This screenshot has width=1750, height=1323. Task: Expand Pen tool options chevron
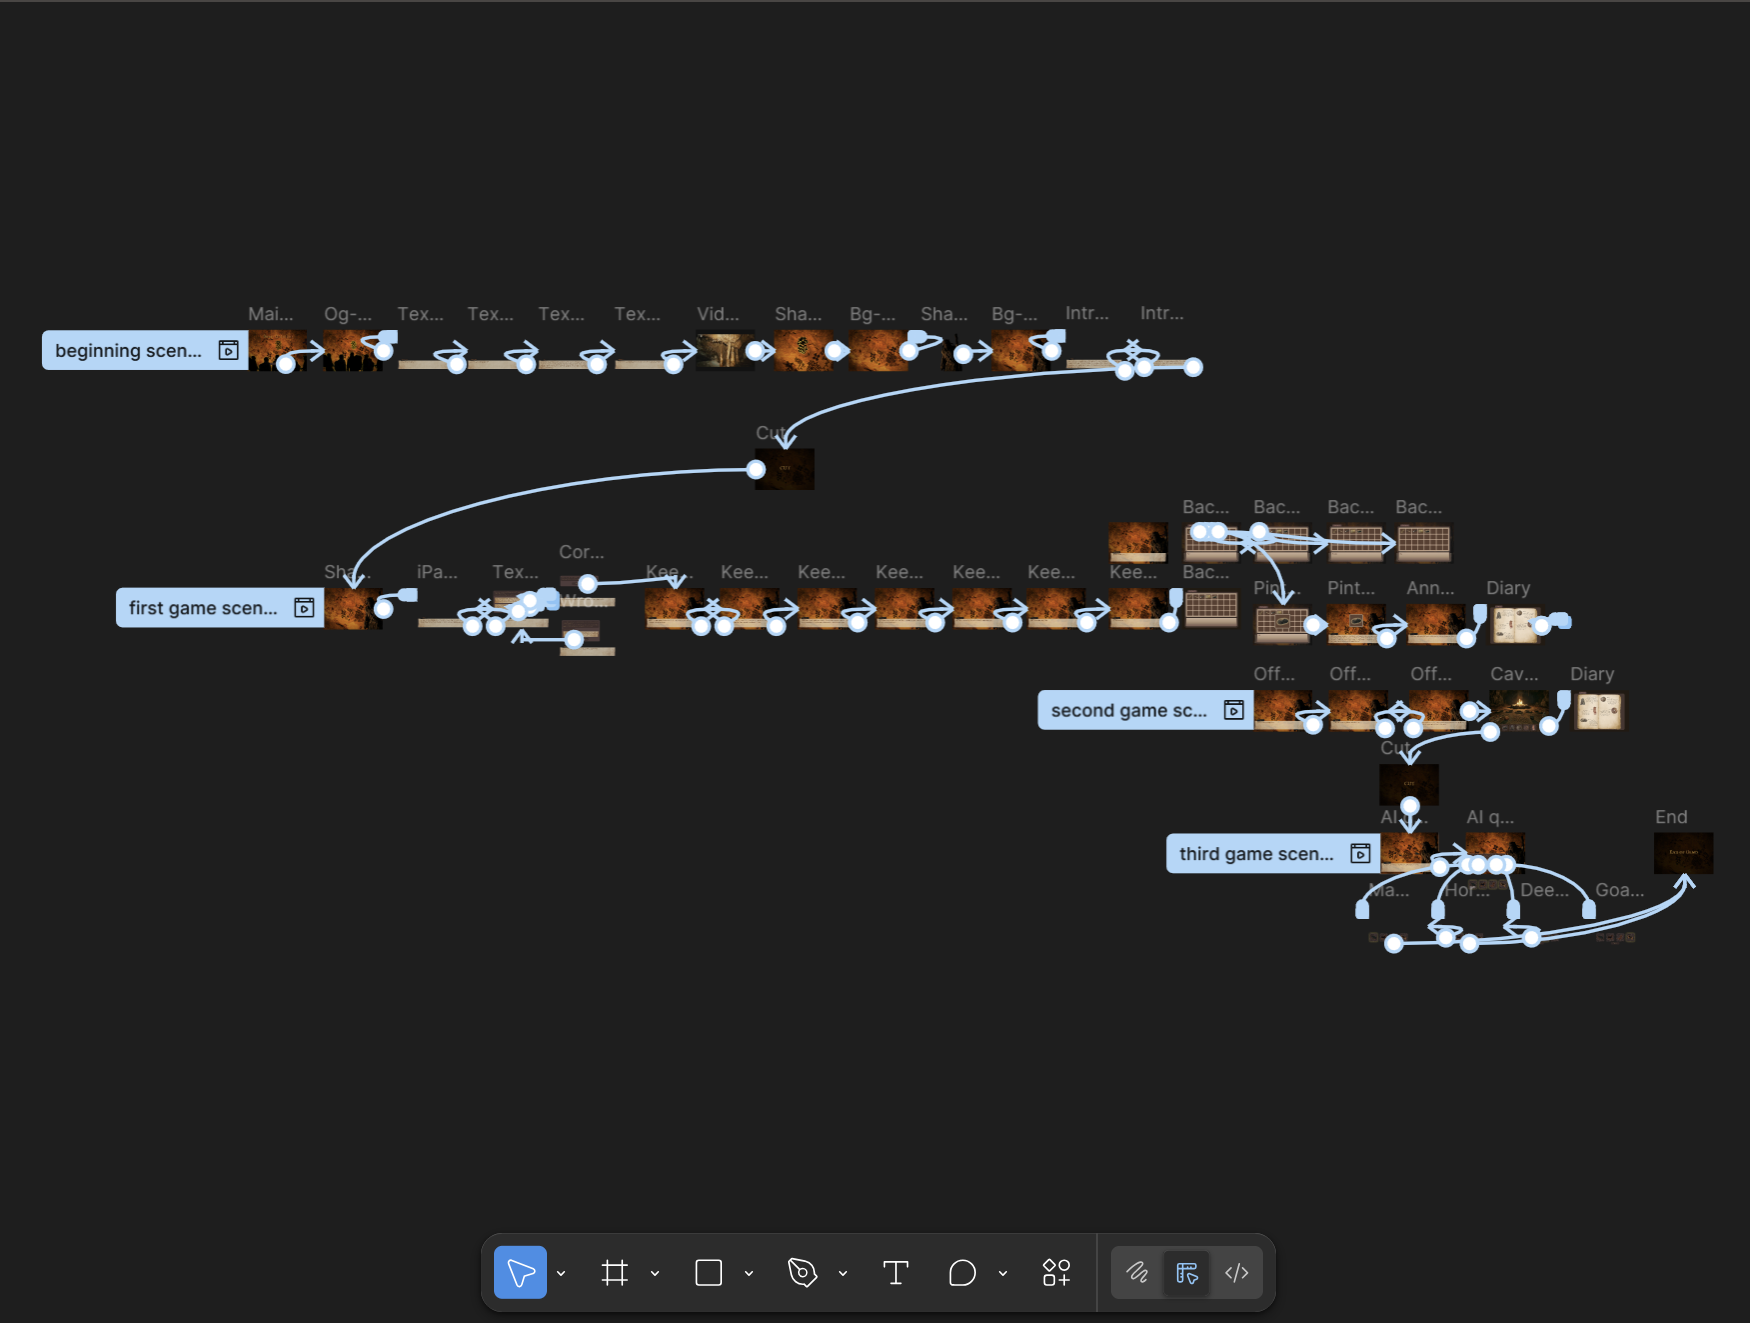(843, 1273)
